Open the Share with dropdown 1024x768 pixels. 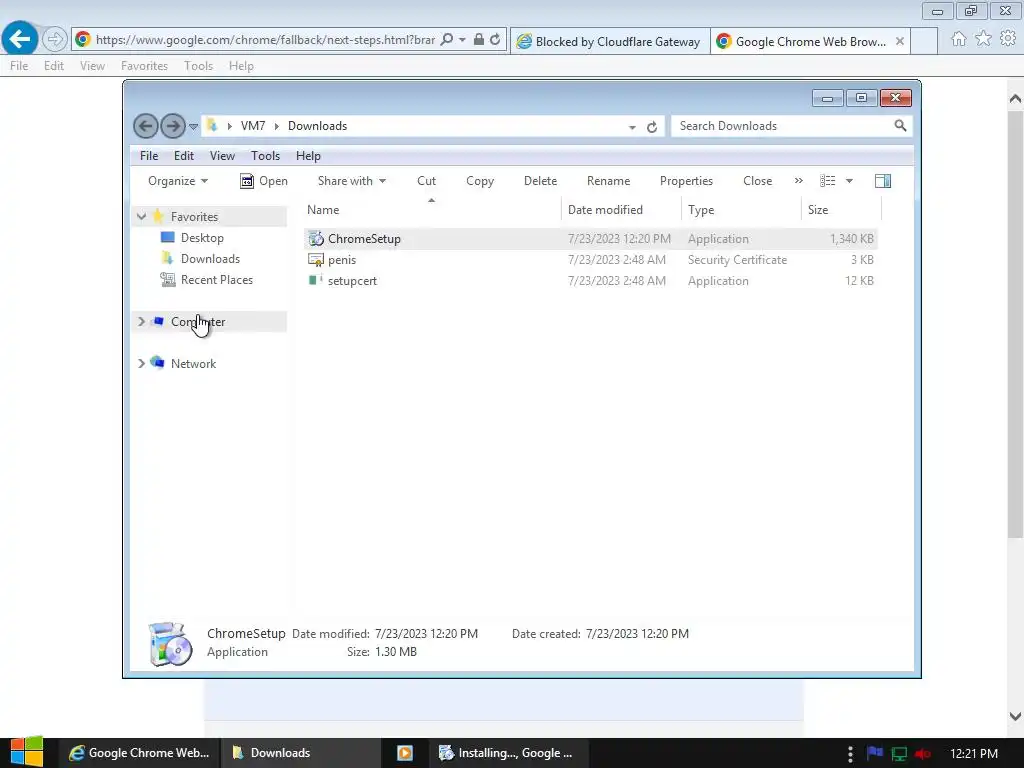351,181
